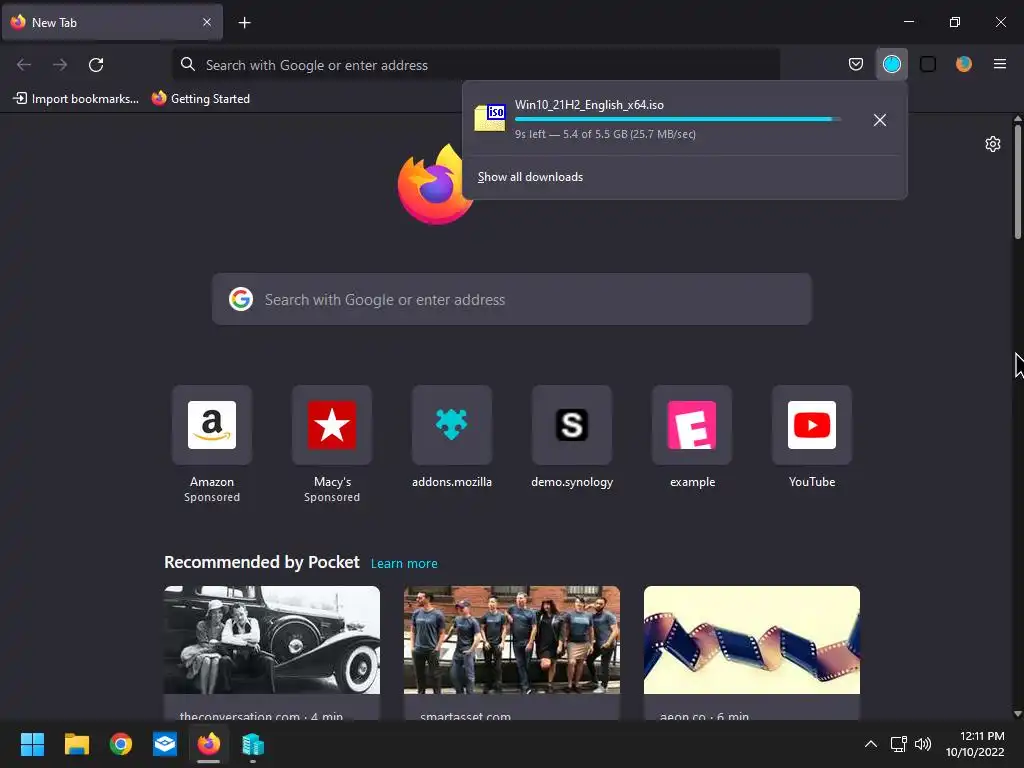Open the teal building-icon app on the taskbar
The height and width of the screenshot is (768, 1024).
[253, 744]
